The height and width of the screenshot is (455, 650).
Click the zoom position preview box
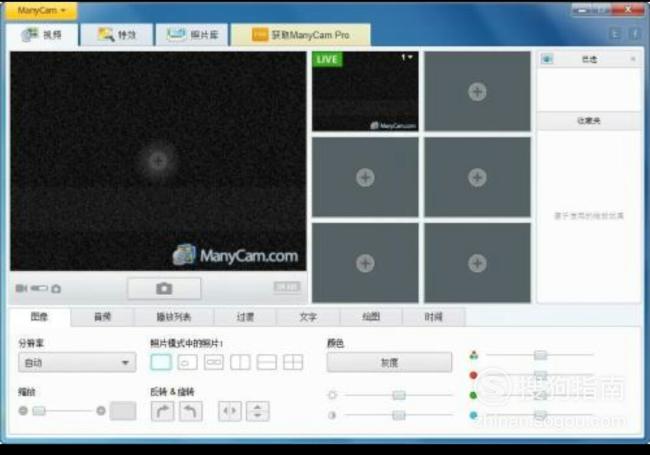123,411
